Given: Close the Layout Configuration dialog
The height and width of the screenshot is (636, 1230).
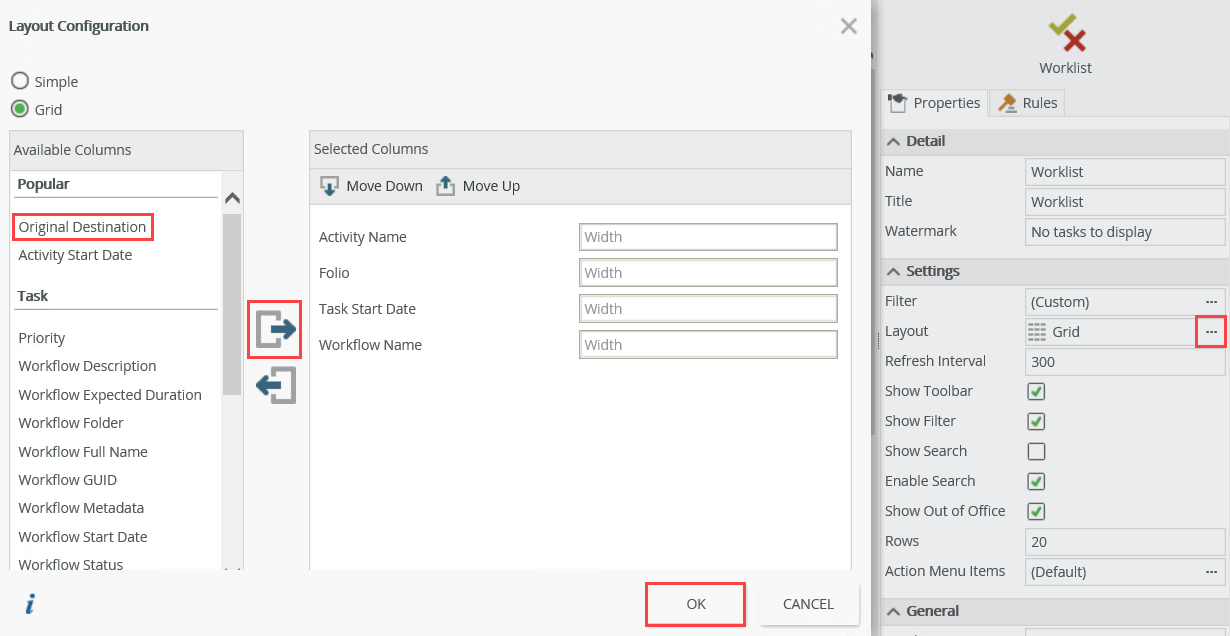Looking at the screenshot, I should [x=848, y=26].
